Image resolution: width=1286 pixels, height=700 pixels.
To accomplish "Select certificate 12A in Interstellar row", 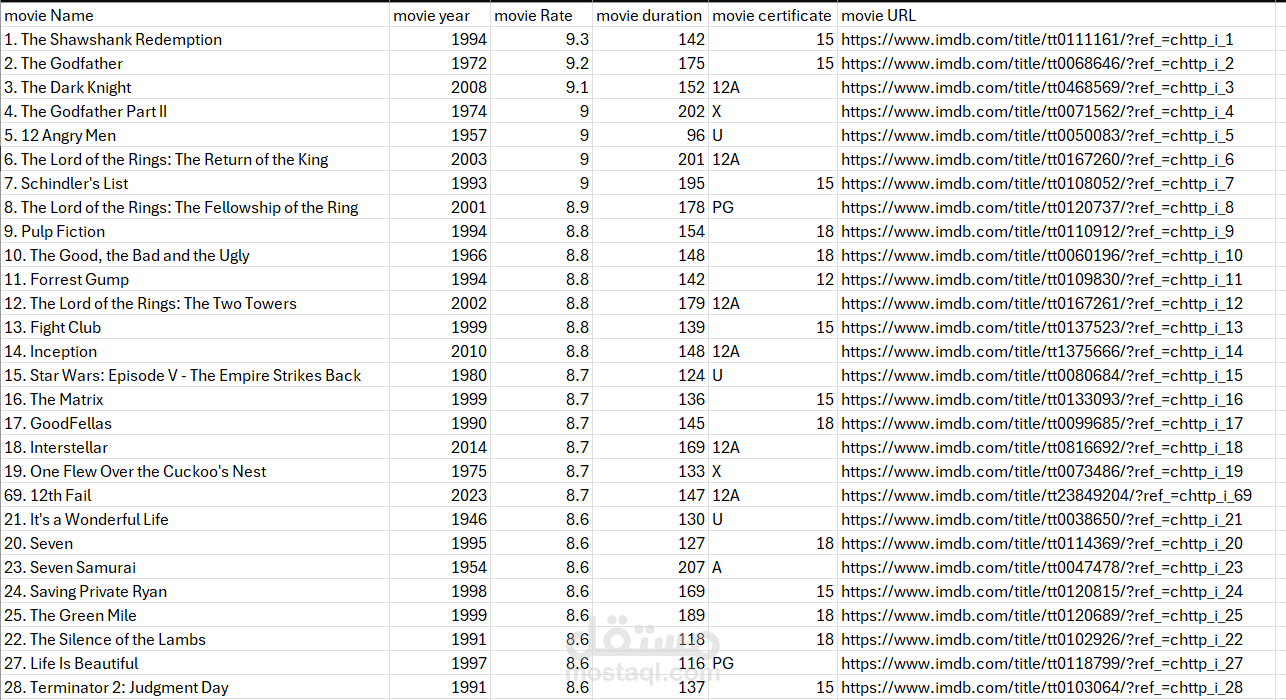I will (773, 447).
